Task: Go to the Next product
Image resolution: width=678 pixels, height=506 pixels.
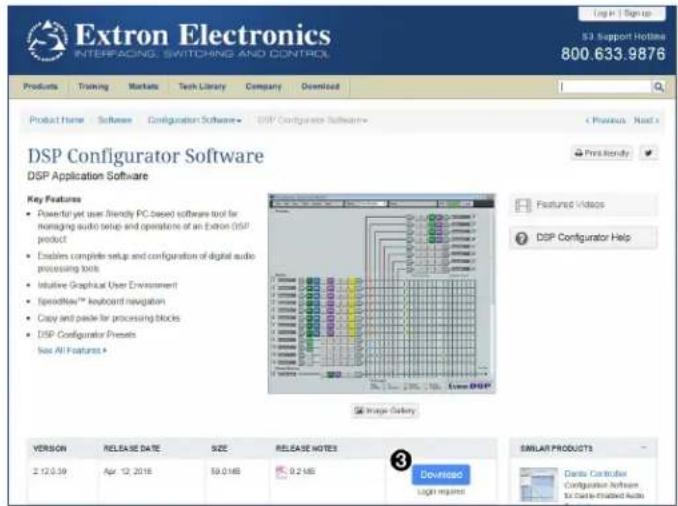Action: point(646,120)
